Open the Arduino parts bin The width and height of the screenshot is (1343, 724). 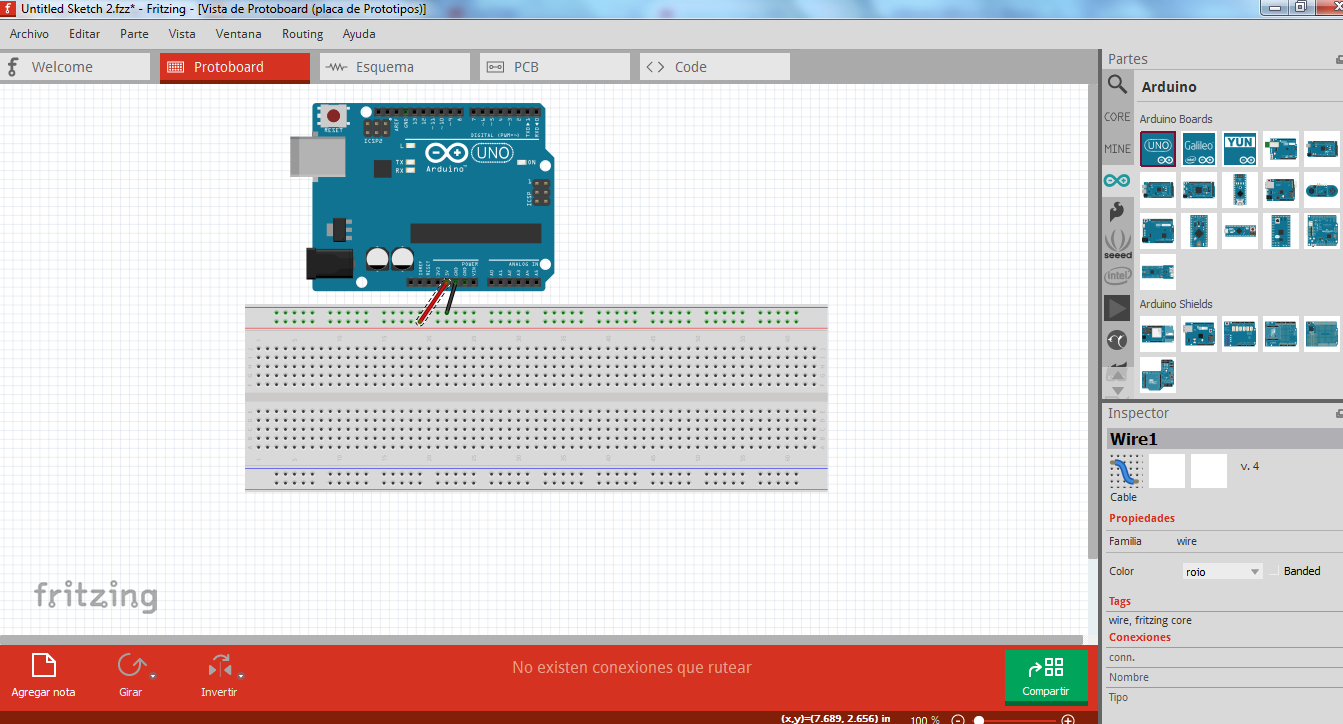click(x=1117, y=181)
